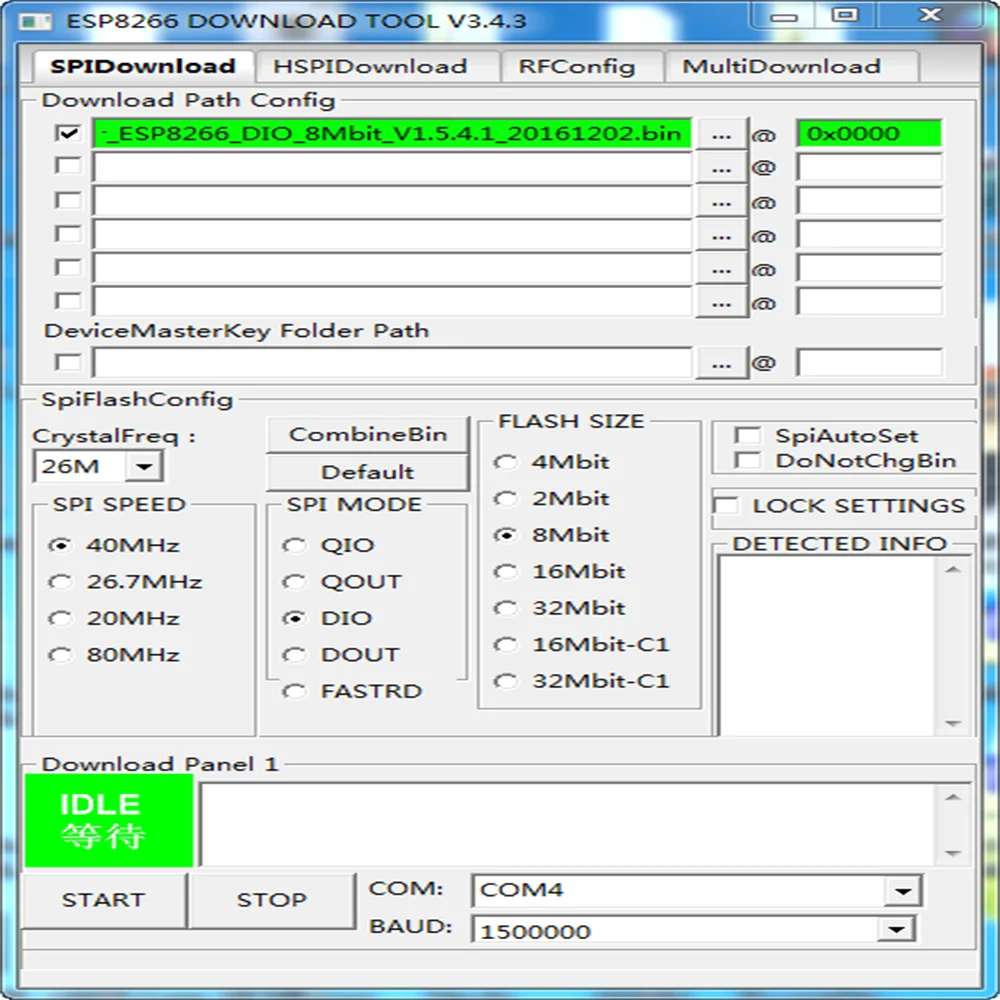The image size is (1000, 1000).
Task: Tick the LOCK SETTINGS checkbox
Action: point(726,505)
